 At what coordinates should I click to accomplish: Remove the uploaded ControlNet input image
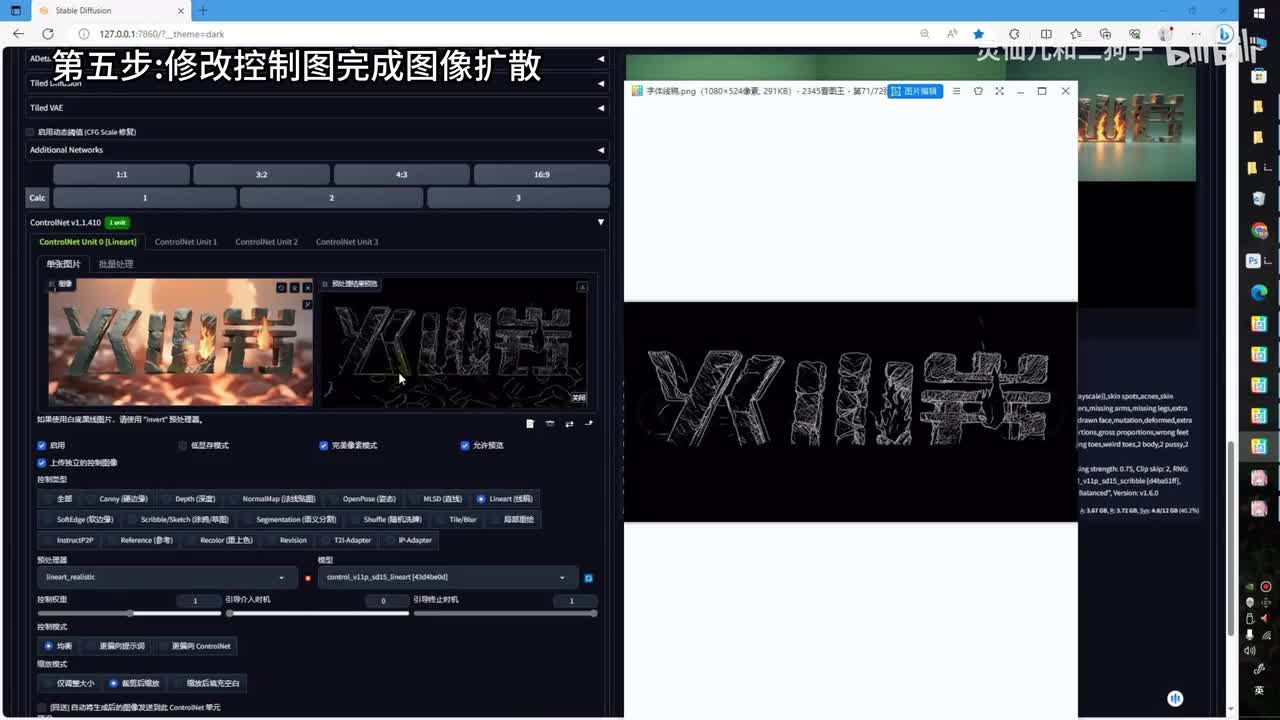[x=307, y=288]
